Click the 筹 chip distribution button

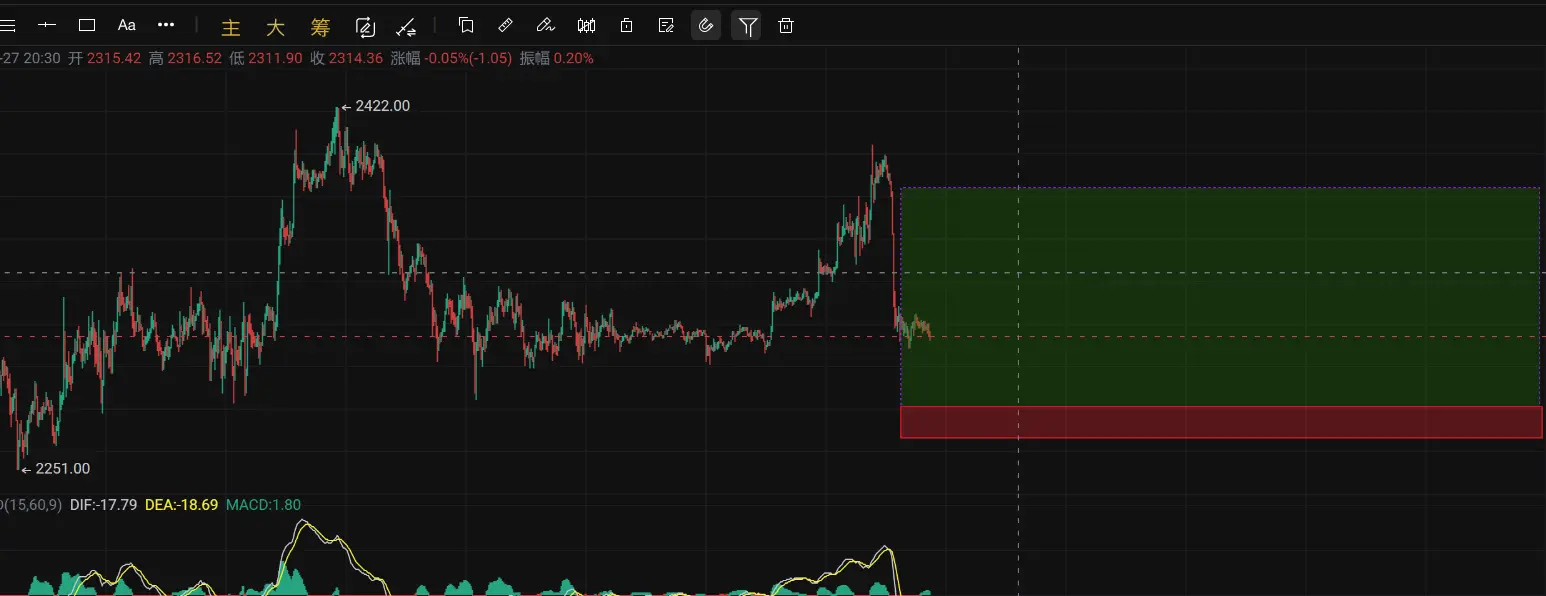point(320,27)
